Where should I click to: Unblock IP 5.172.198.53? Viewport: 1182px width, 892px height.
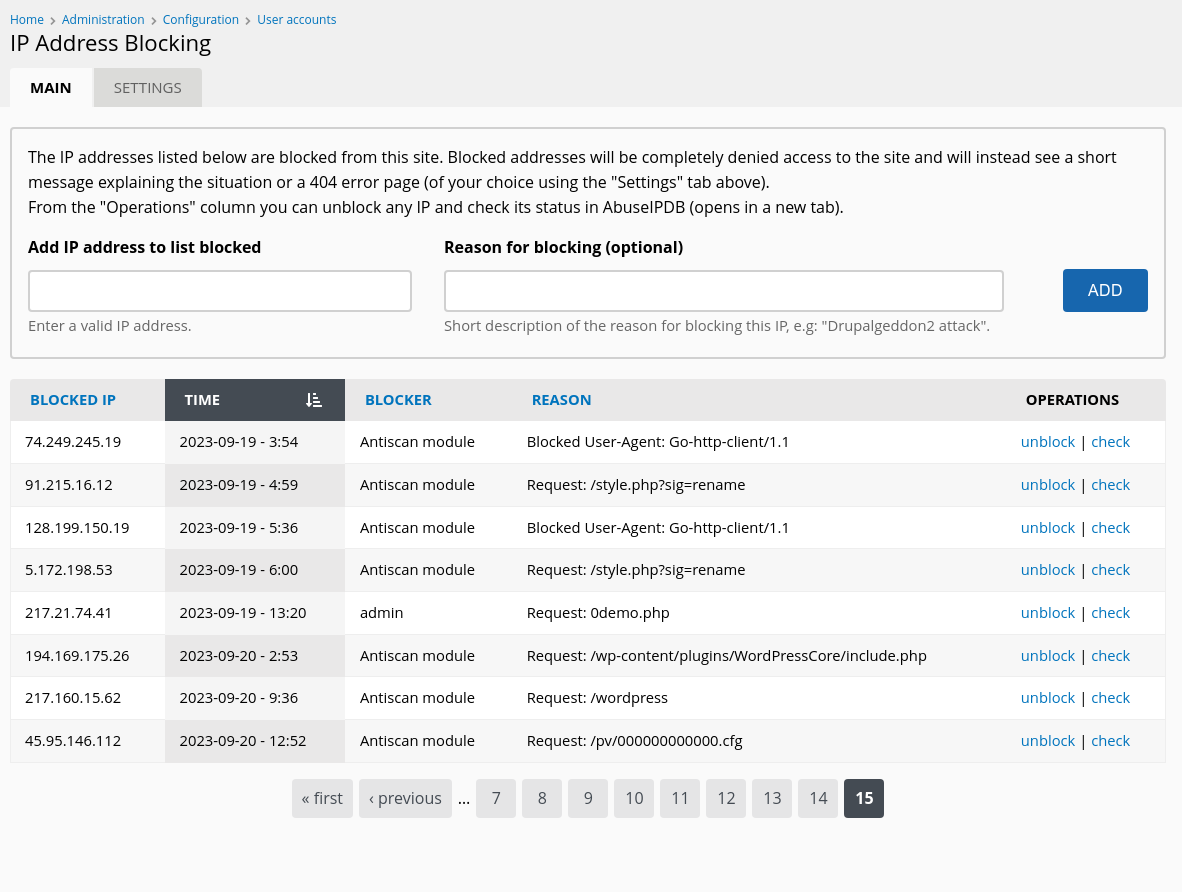pos(1048,570)
